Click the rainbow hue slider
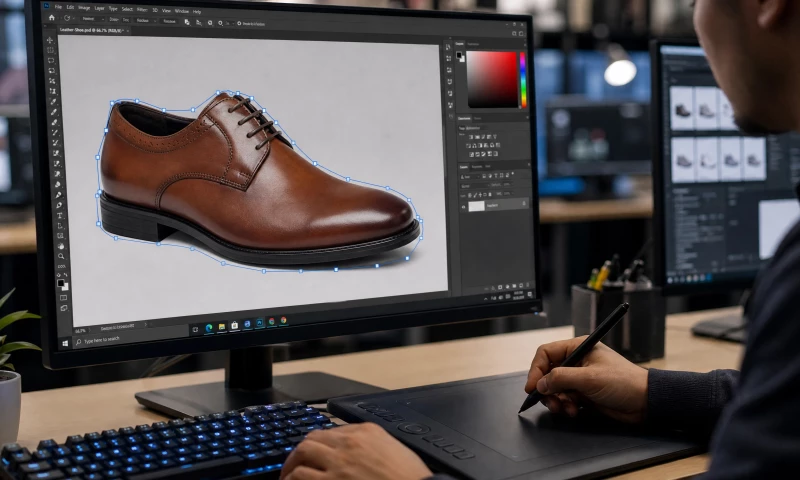 523,80
